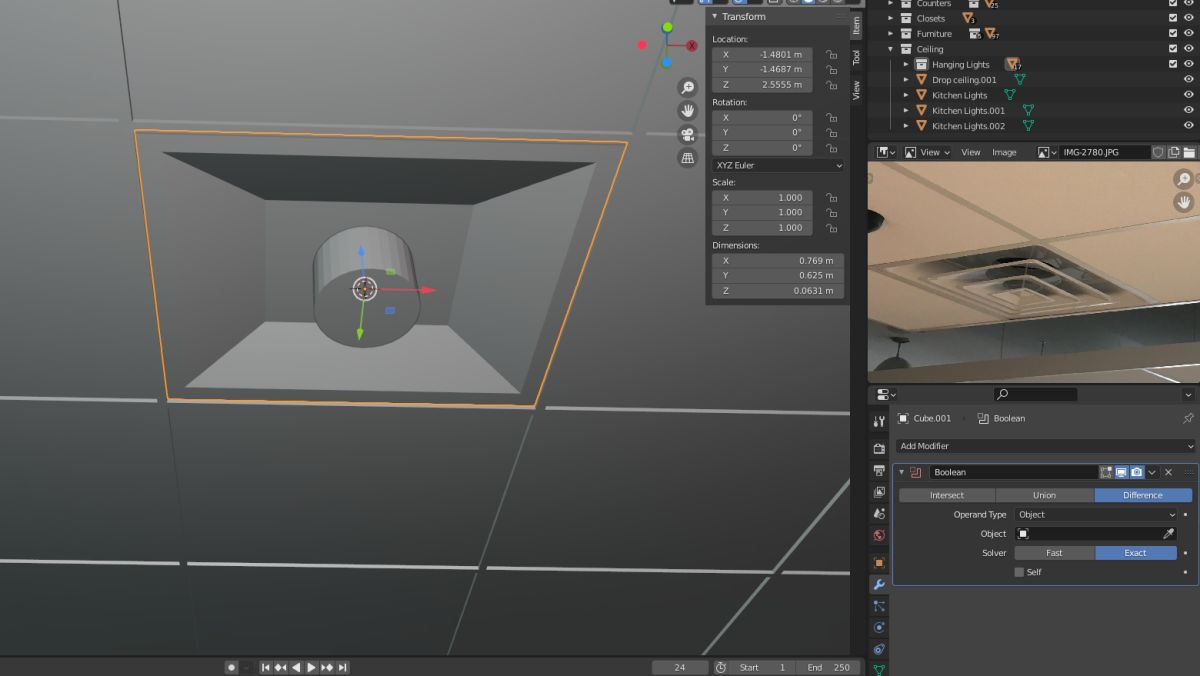The height and width of the screenshot is (676, 1200).
Task: Click the play animation button
Action: pos(311,667)
